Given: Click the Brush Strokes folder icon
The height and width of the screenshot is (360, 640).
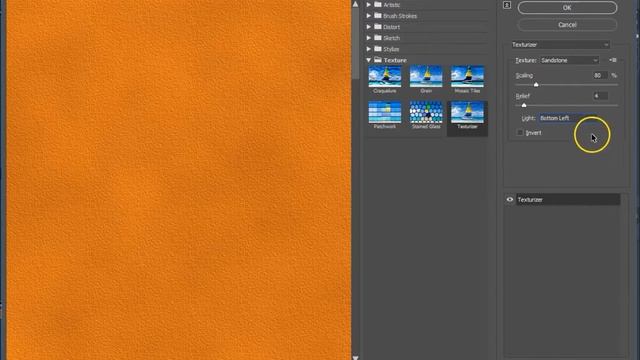Looking at the screenshot, I should pyautogui.click(x=378, y=16).
